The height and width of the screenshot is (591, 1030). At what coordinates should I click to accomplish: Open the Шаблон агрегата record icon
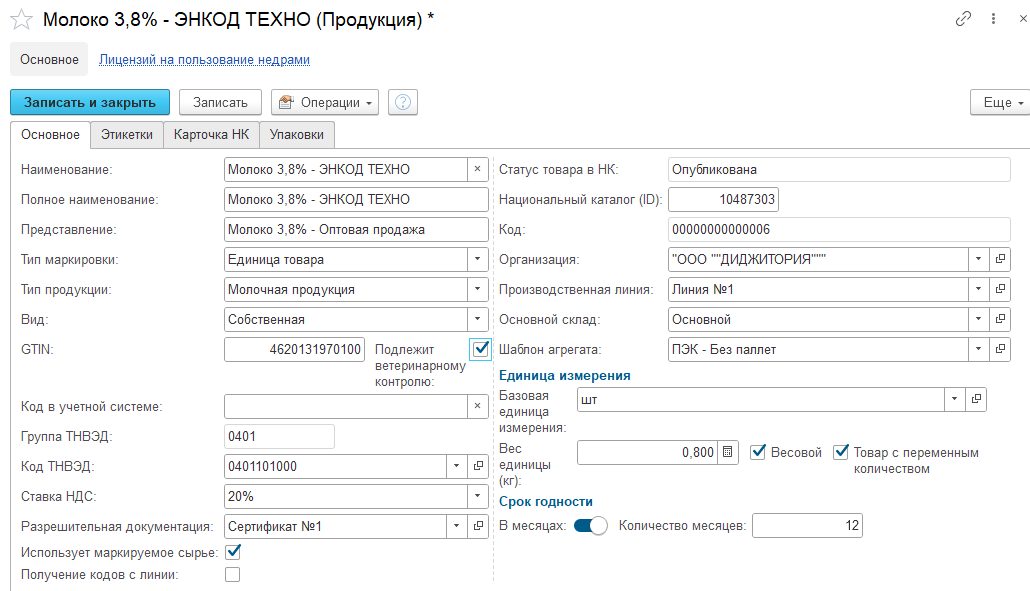[999, 350]
